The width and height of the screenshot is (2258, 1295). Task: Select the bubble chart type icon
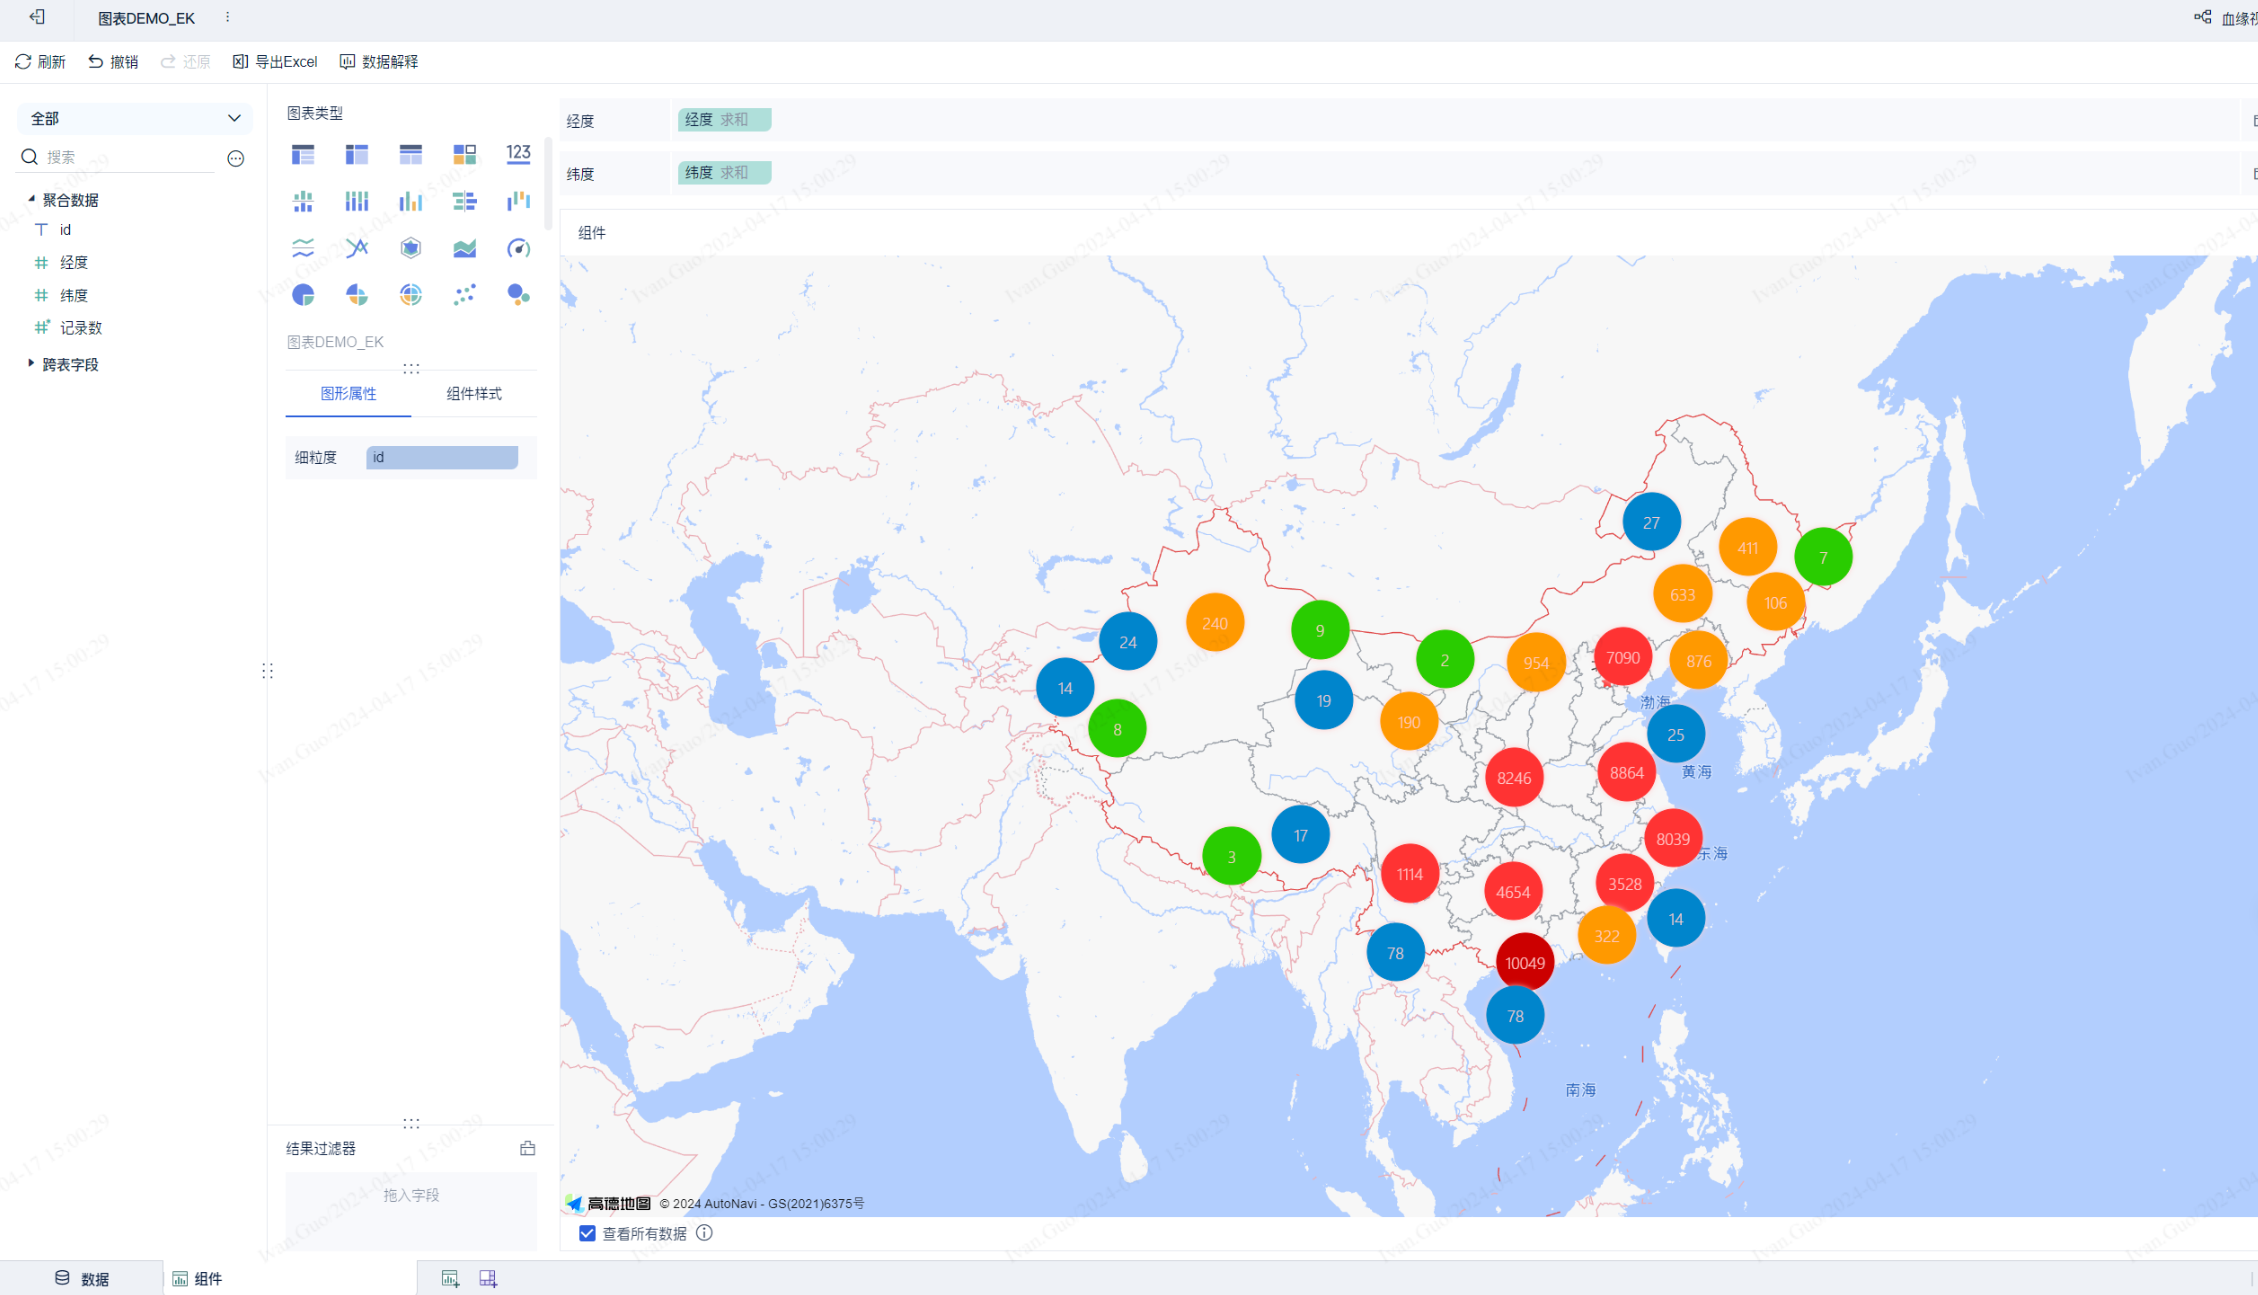[518, 295]
